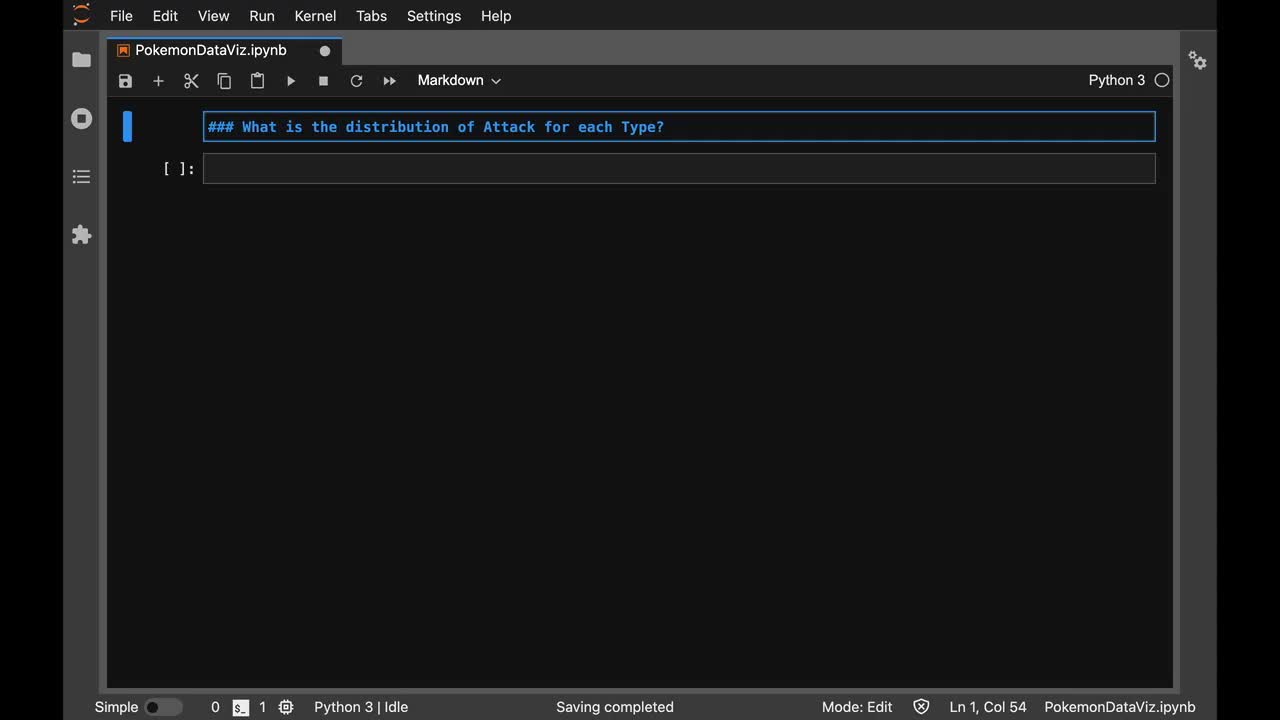The image size is (1280, 720).
Task: Cut the selected cell with the scissors icon
Action: click(191, 81)
